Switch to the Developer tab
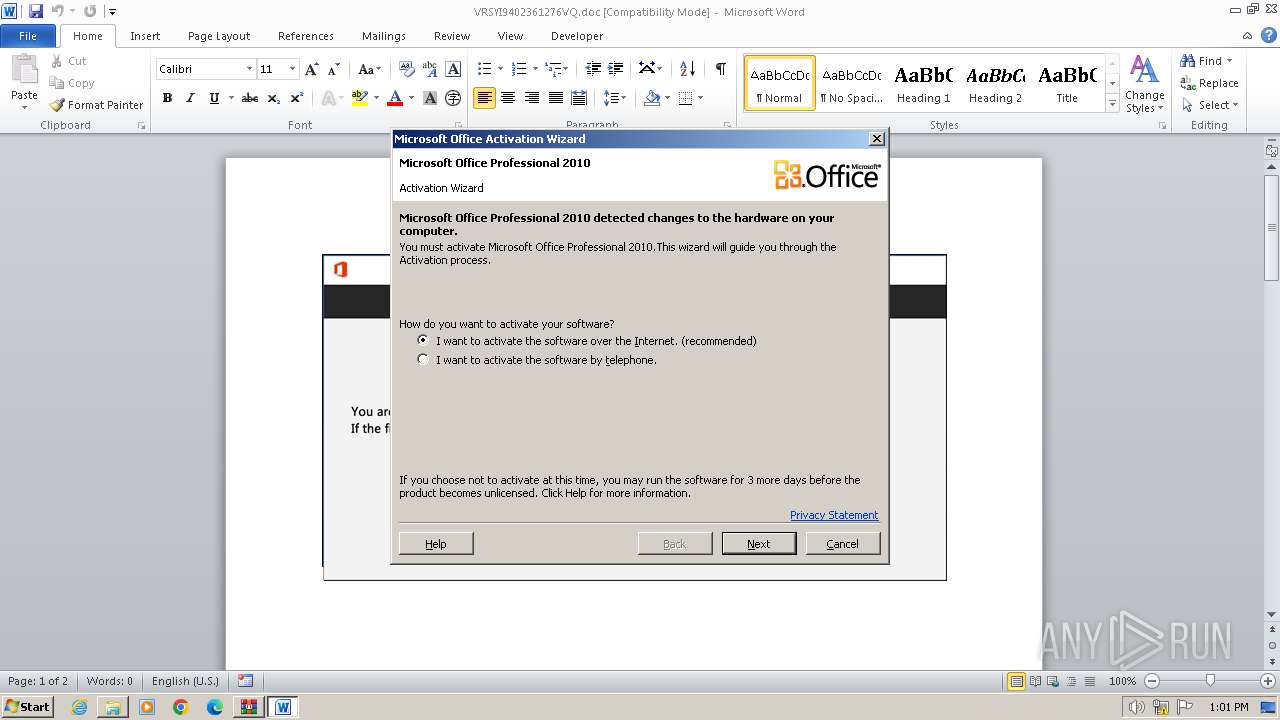 tap(577, 36)
